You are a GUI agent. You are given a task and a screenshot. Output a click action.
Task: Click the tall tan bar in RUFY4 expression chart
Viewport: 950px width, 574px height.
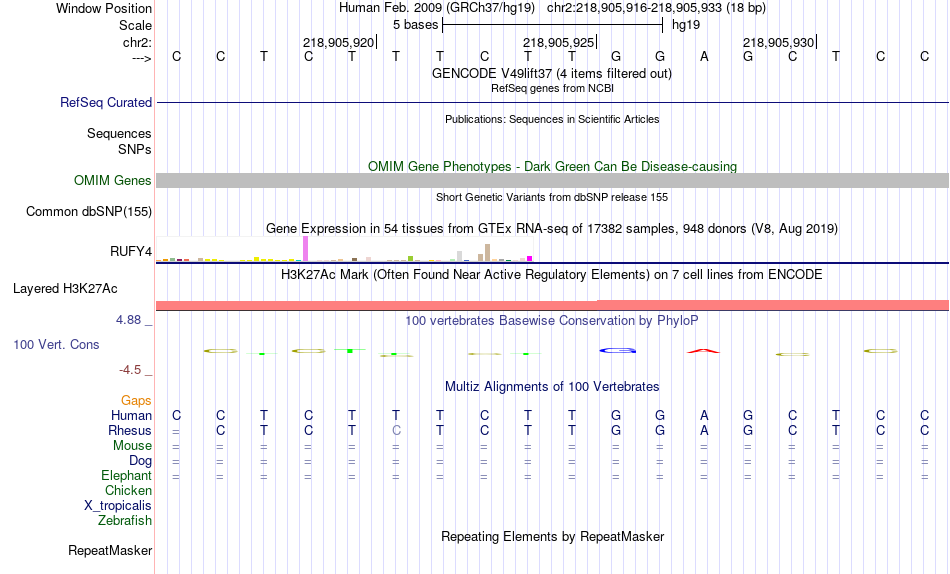click(x=487, y=253)
